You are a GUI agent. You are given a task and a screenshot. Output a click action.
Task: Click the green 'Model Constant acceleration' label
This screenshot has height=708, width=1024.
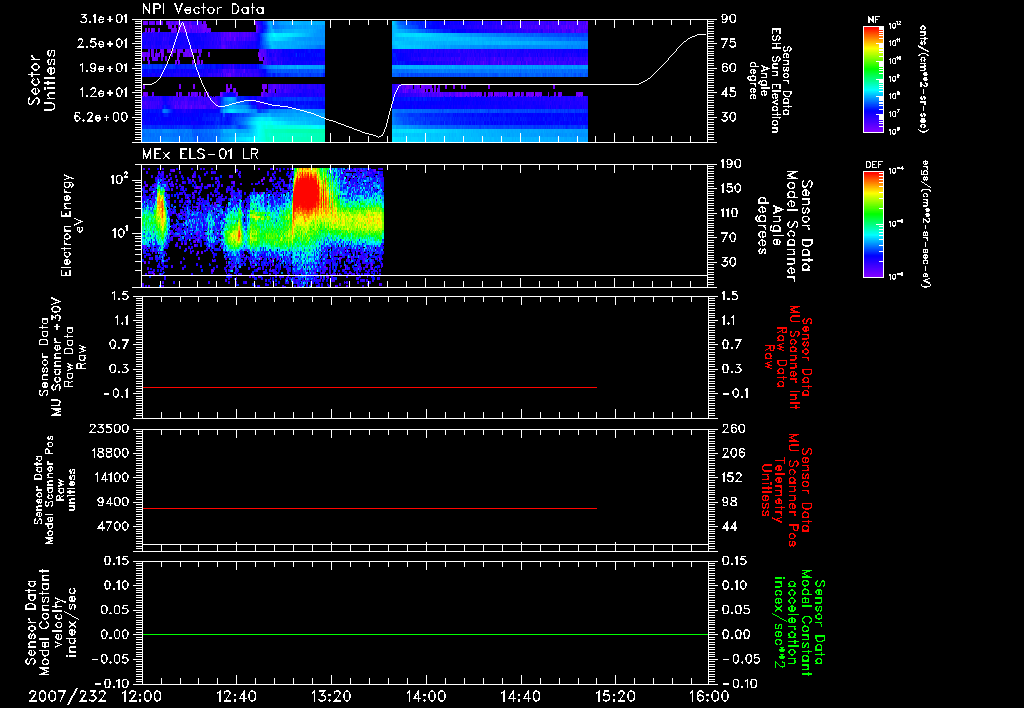click(800, 622)
